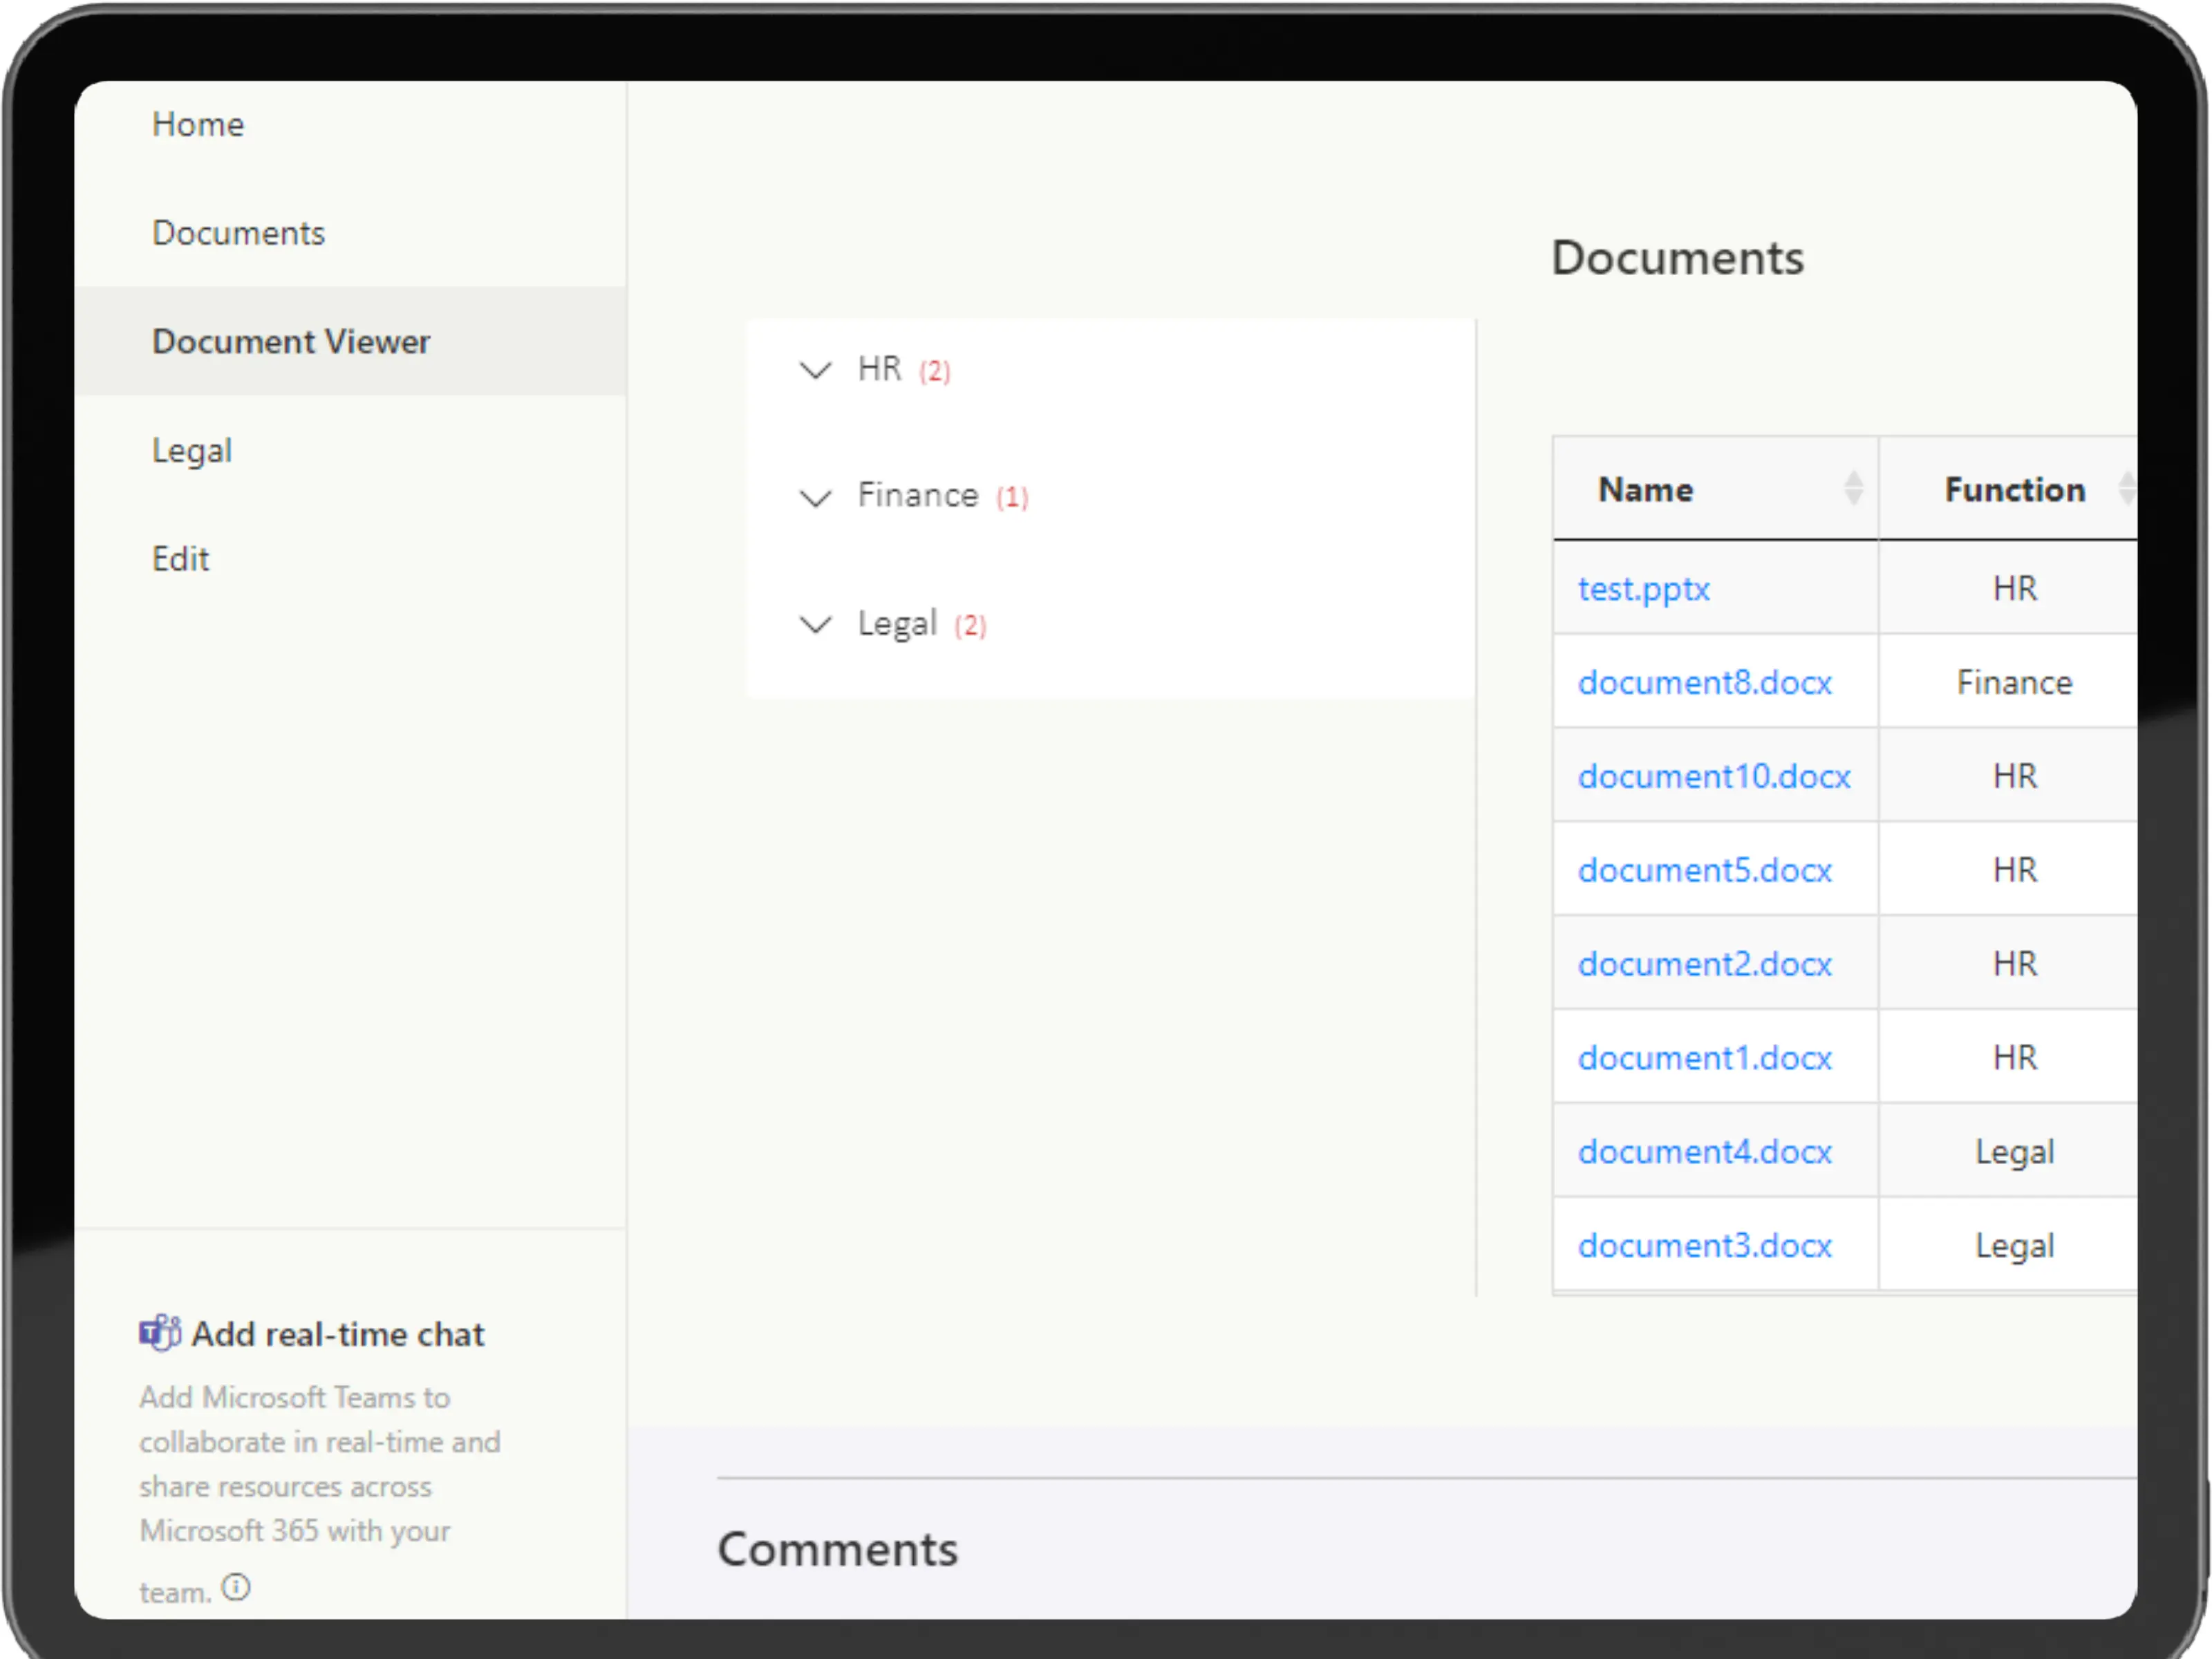Select the HR (2) group label
2212x1659 pixels.
904,369
